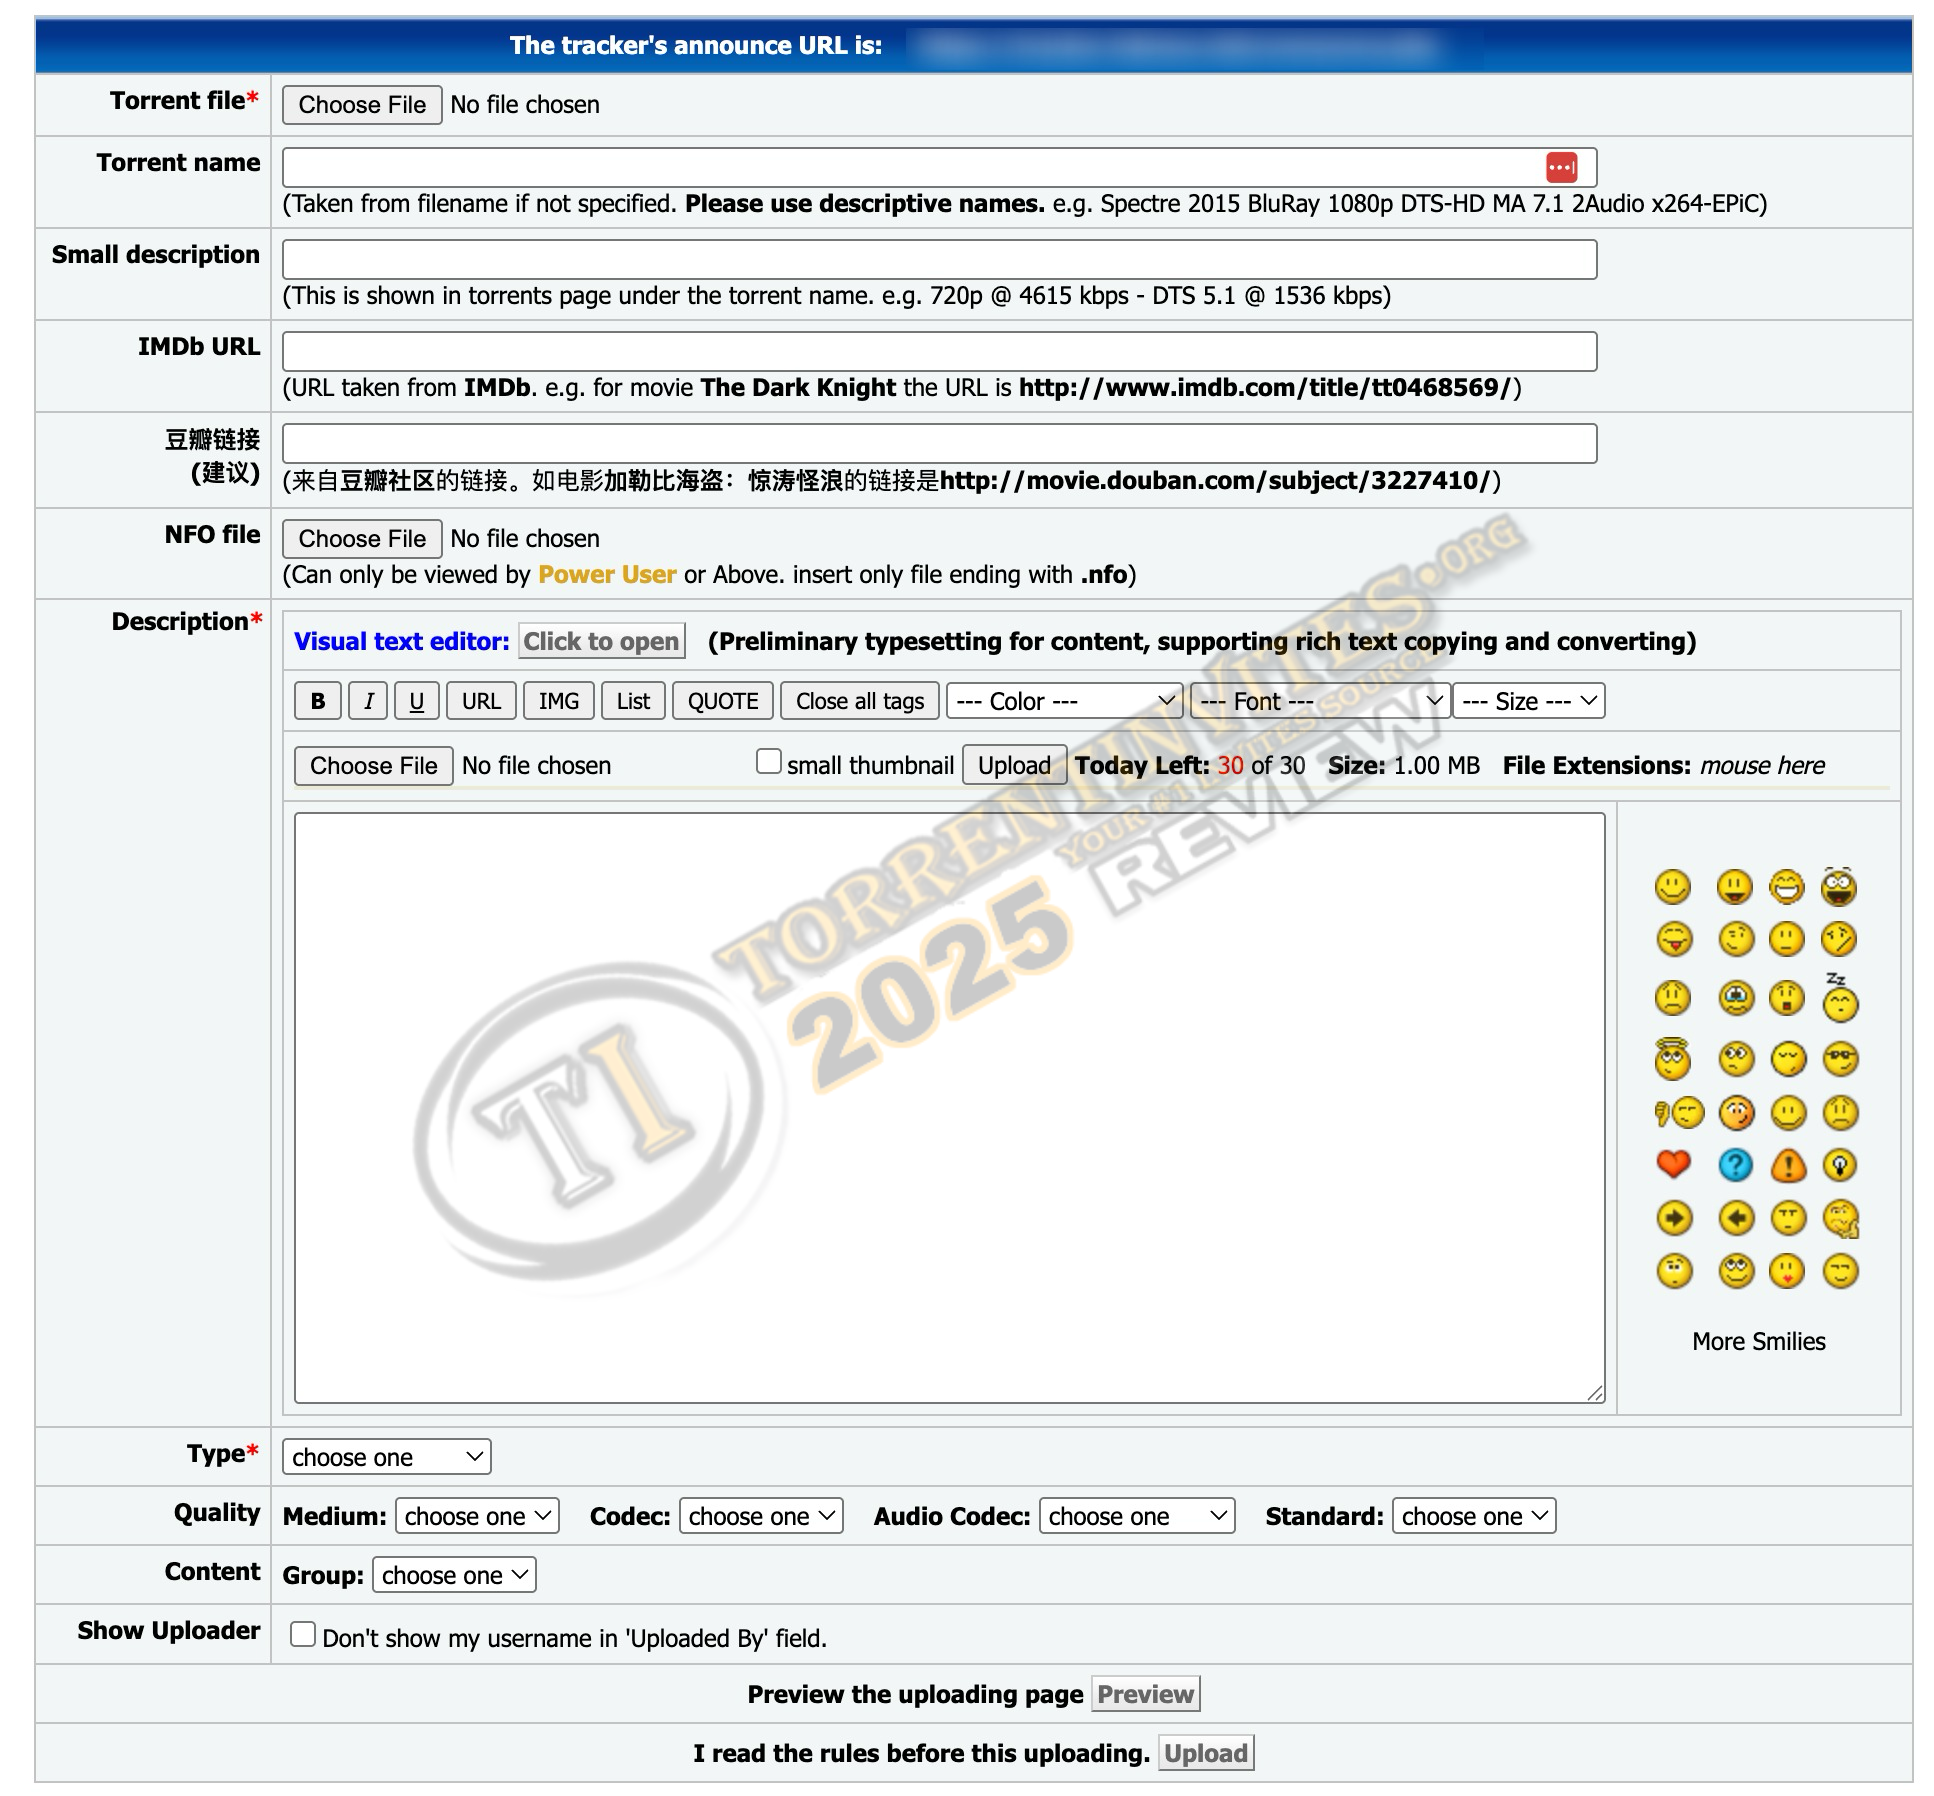Check 'Don't show my username' option
This screenshot has height=1796, width=1934.
point(303,1634)
